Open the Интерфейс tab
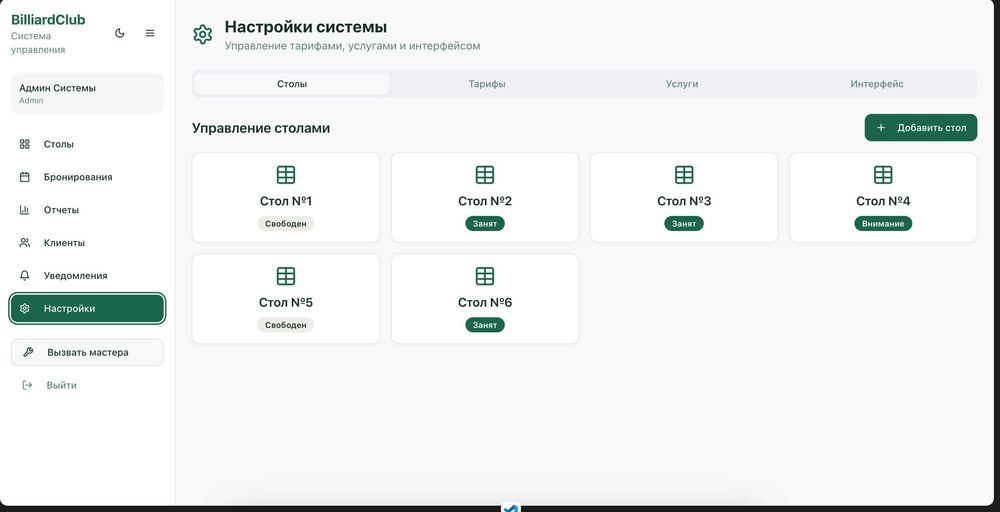This screenshot has height=512, width=1000. click(877, 84)
